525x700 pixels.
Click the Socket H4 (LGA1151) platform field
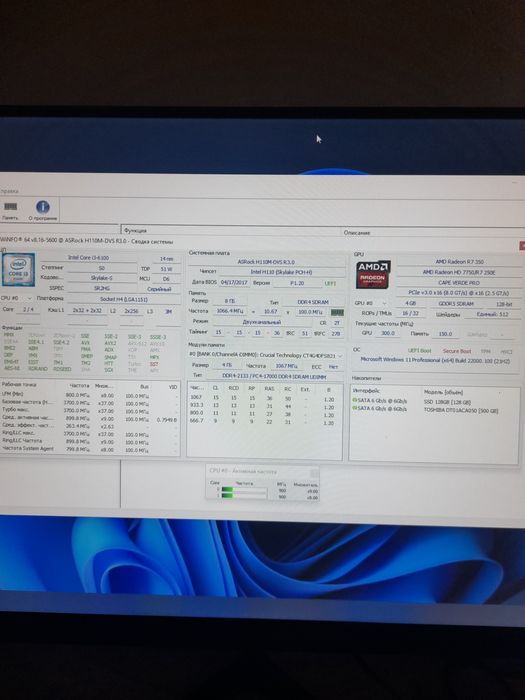(x=124, y=299)
